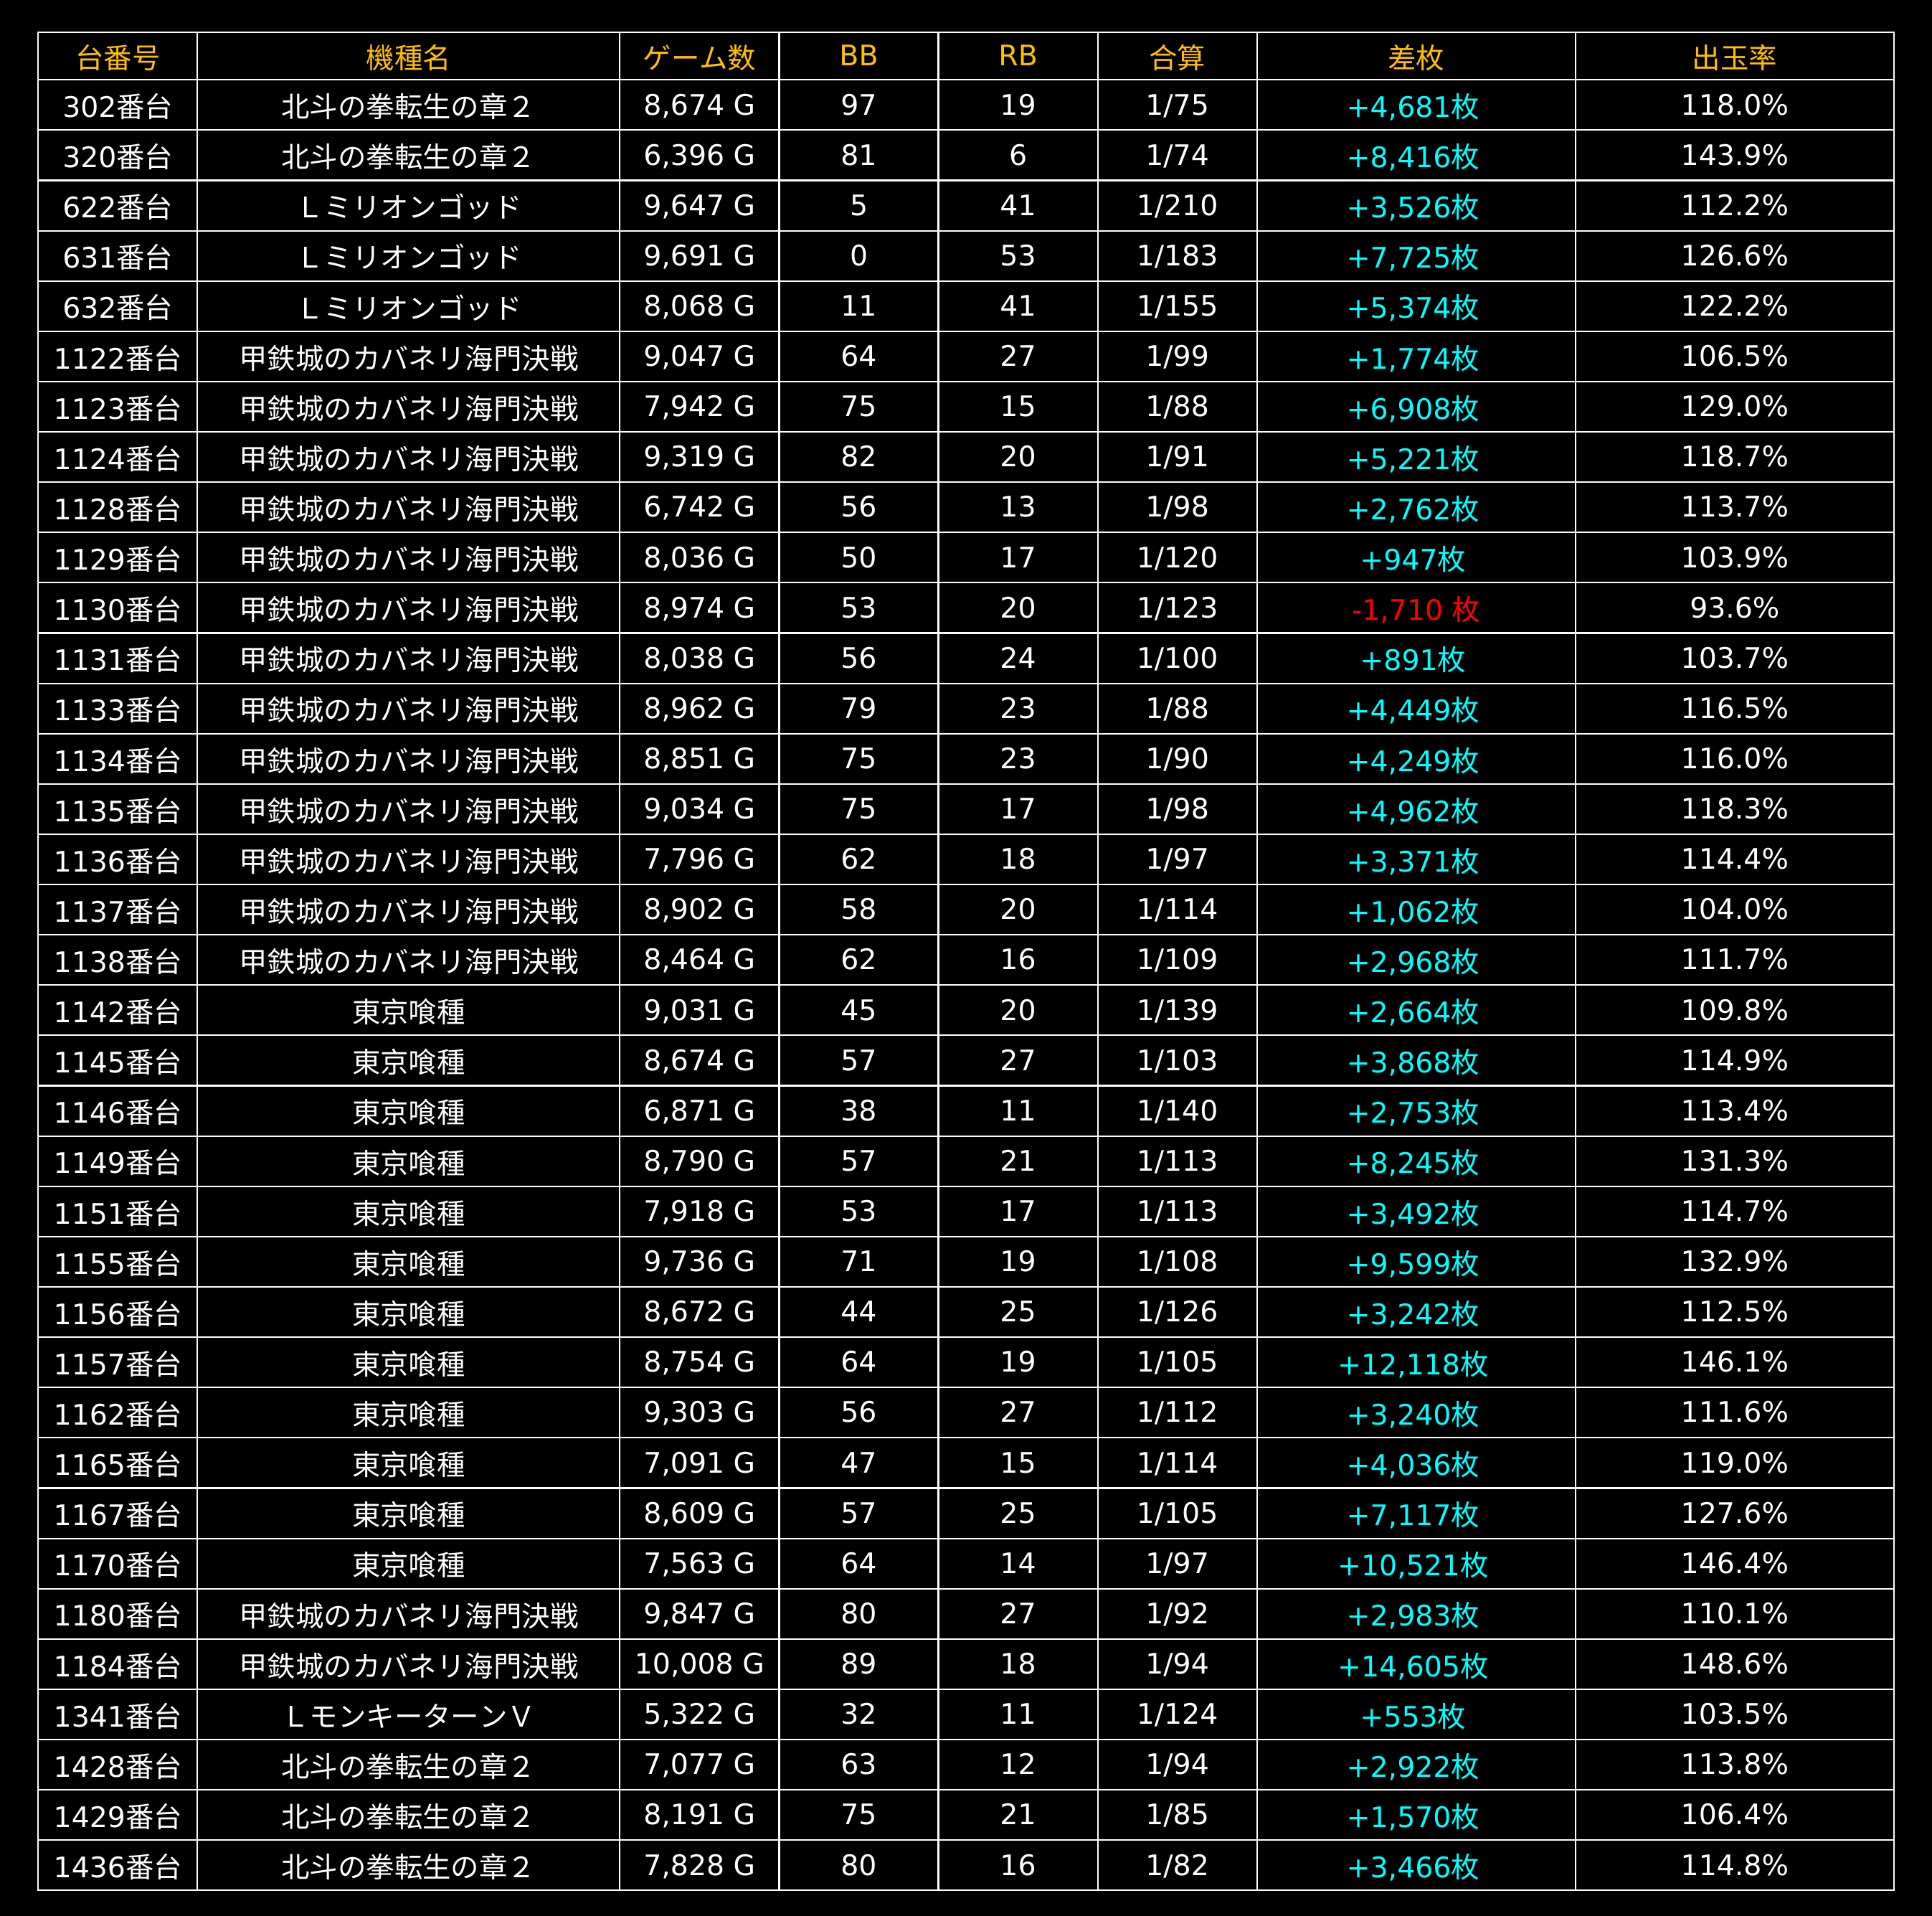Screen dimensions: 1932x1916
Task: Select the 631番台 machine number
Action: point(117,257)
